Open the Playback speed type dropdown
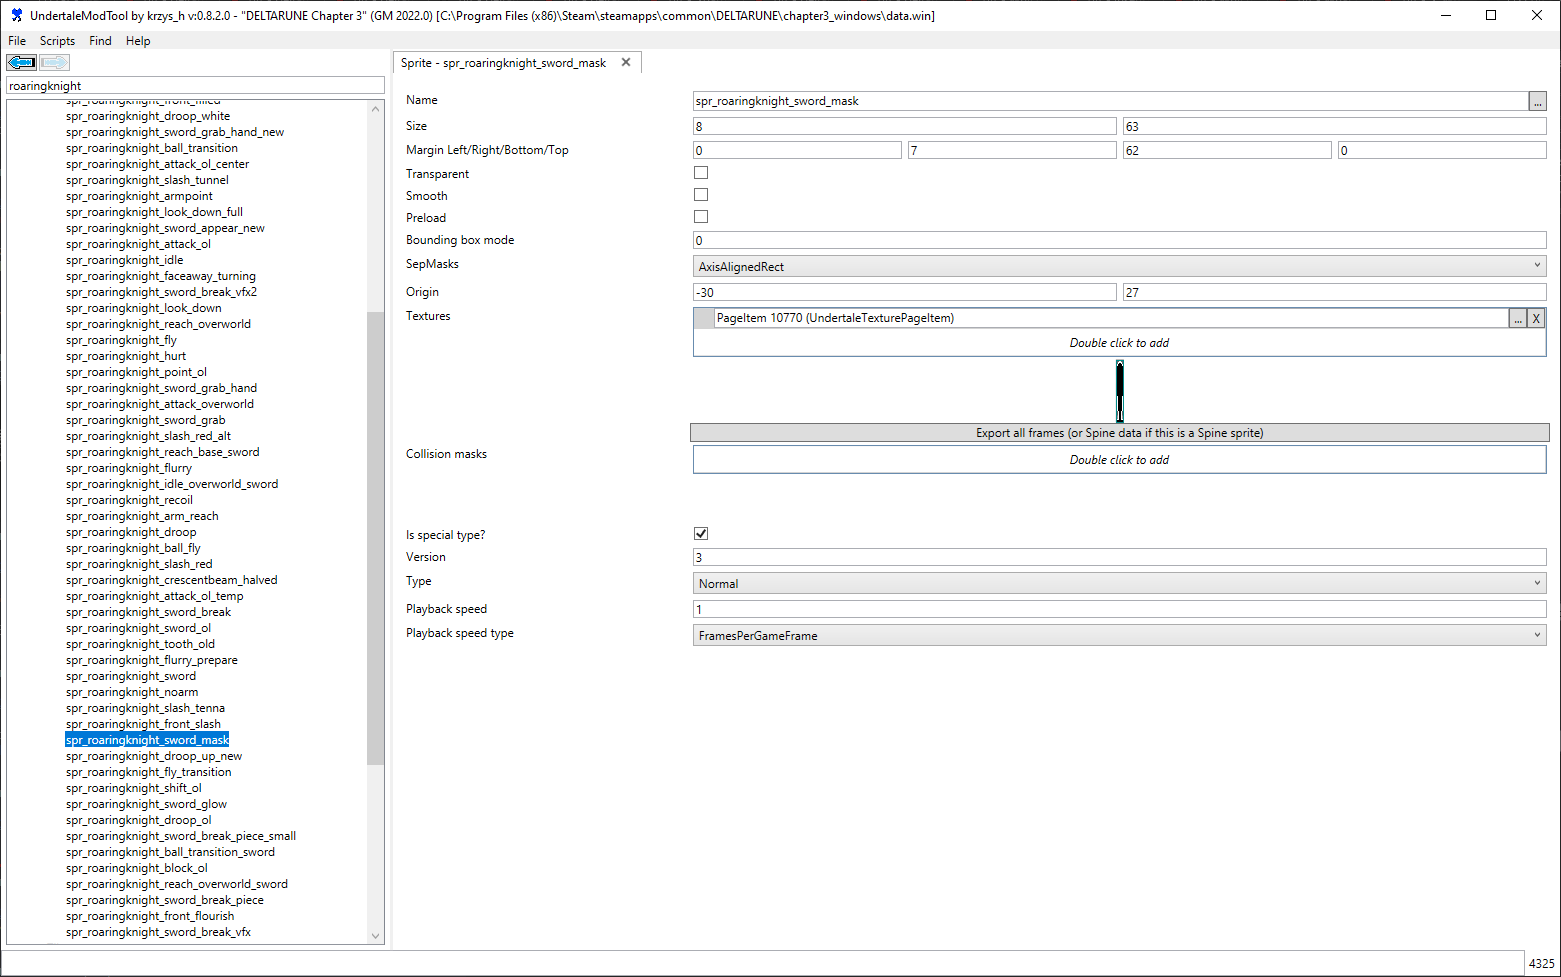 1119,636
